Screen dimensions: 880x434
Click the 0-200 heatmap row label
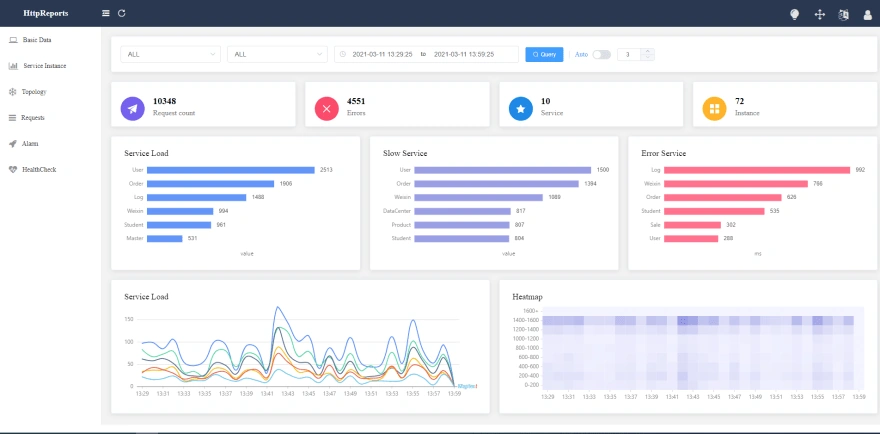[531, 385]
